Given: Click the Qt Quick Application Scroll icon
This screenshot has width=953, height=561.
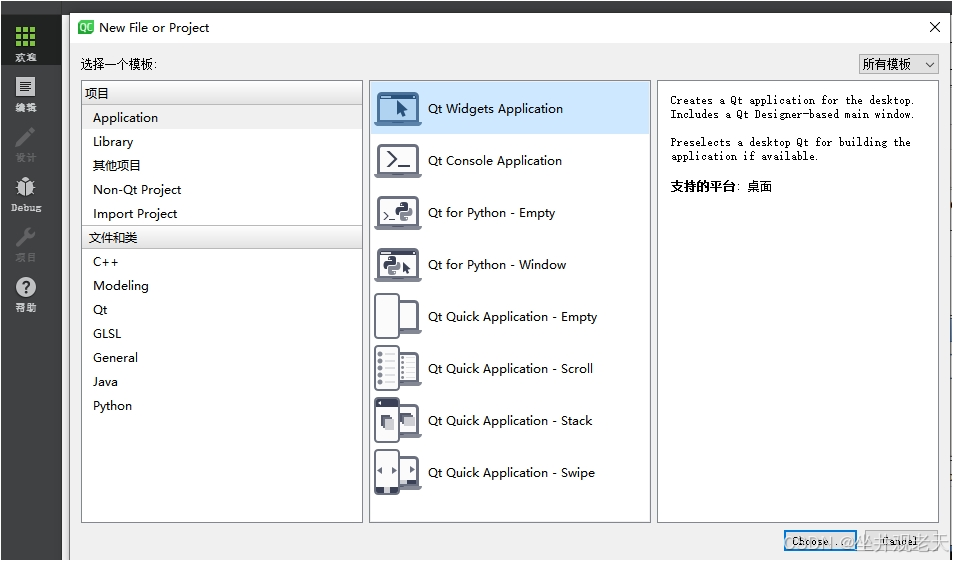Looking at the screenshot, I should click(x=398, y=368).
